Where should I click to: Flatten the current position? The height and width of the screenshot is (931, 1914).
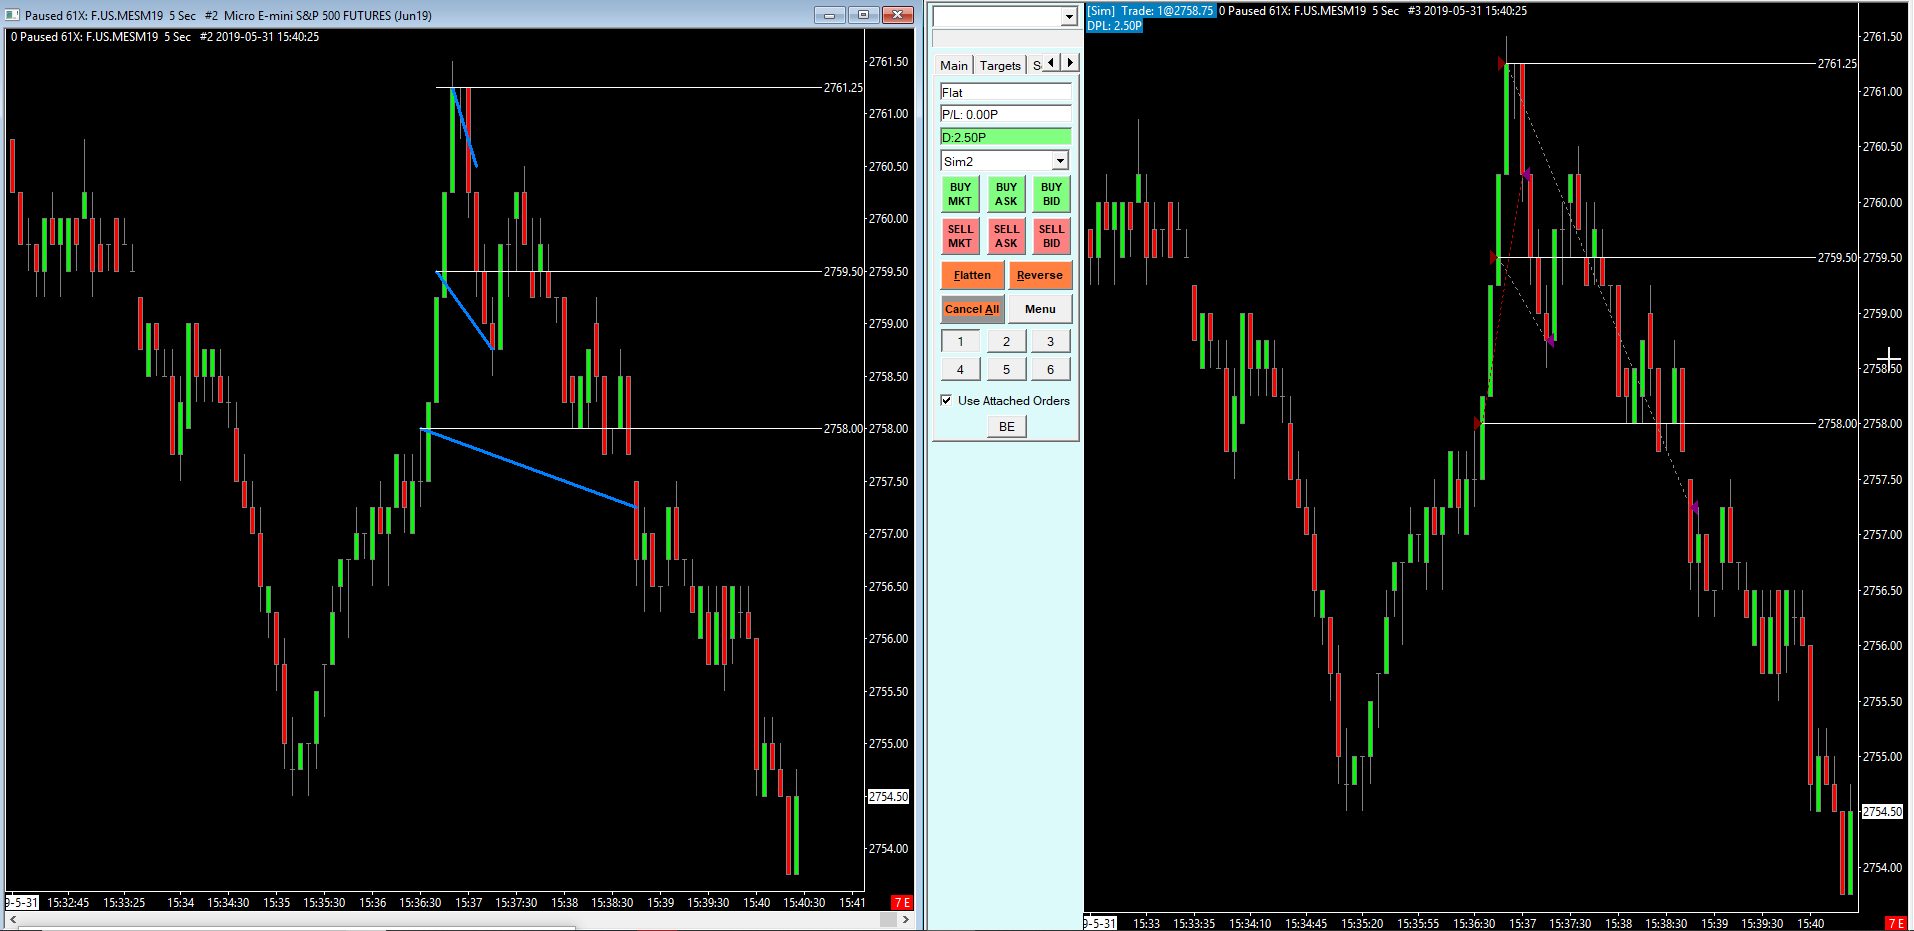(x=972, y=275)
